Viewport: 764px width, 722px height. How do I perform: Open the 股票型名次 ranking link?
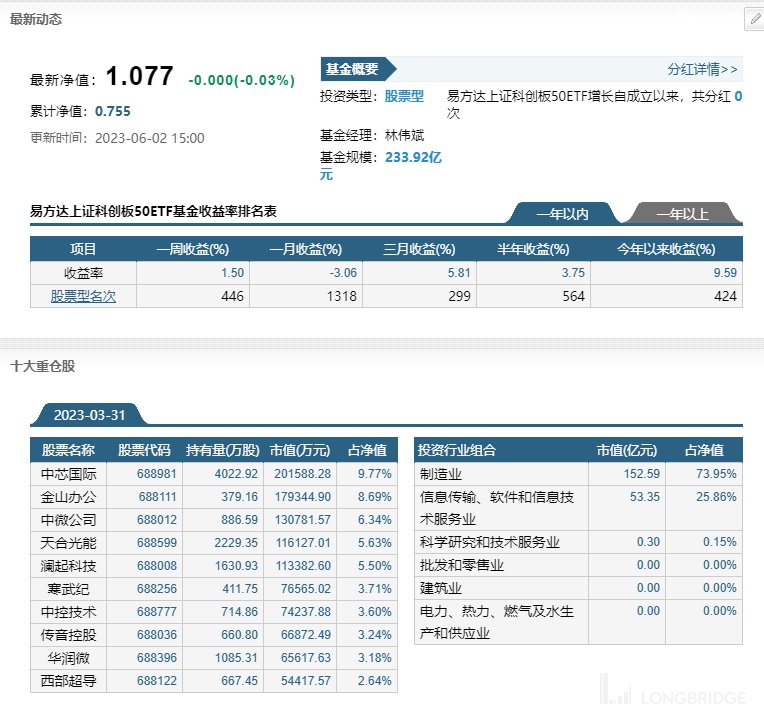pyautogui.click(x=83, y=296)
